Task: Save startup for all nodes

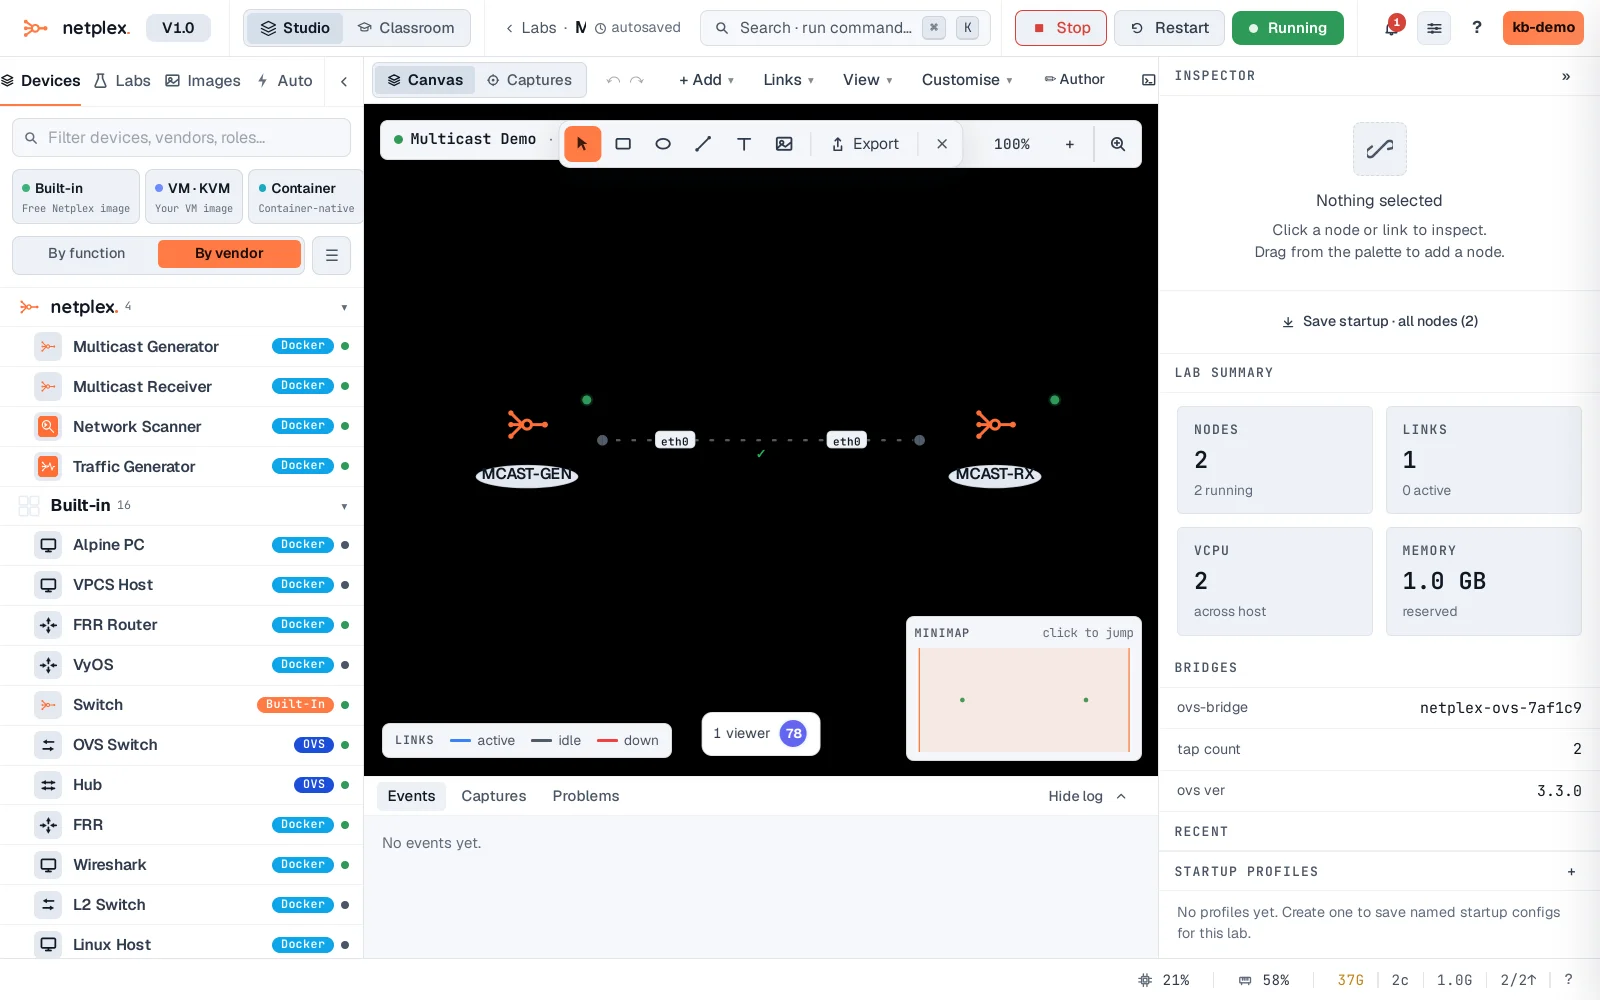Action: pos(1379,321)
